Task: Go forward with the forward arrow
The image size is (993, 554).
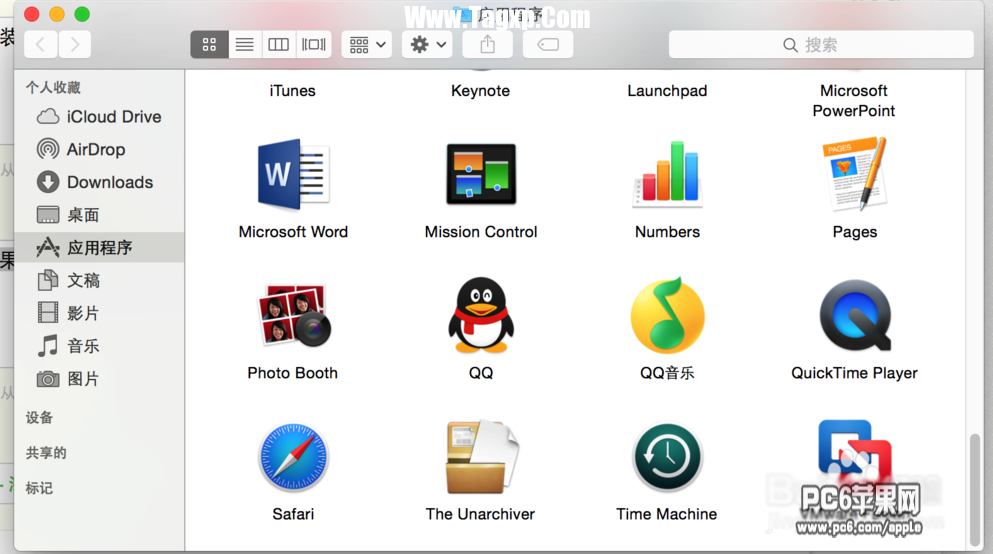Action: (x=75, y=44)
